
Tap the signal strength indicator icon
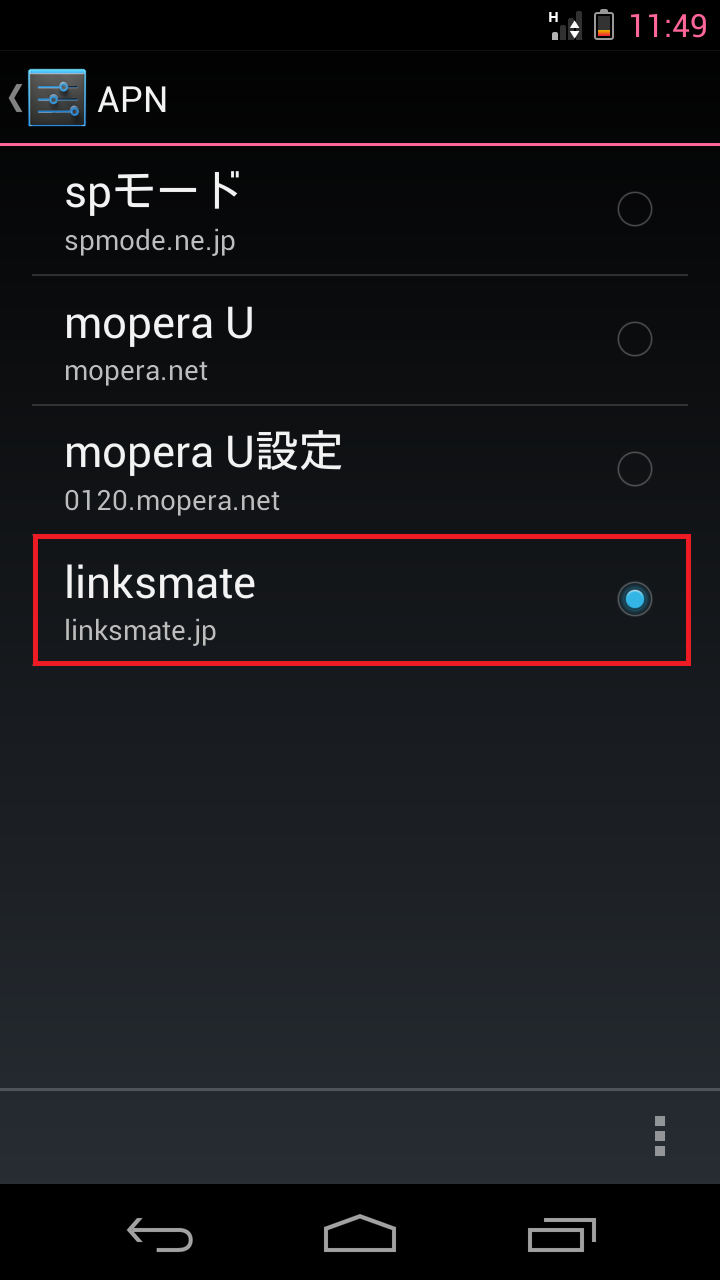(566, 25)
